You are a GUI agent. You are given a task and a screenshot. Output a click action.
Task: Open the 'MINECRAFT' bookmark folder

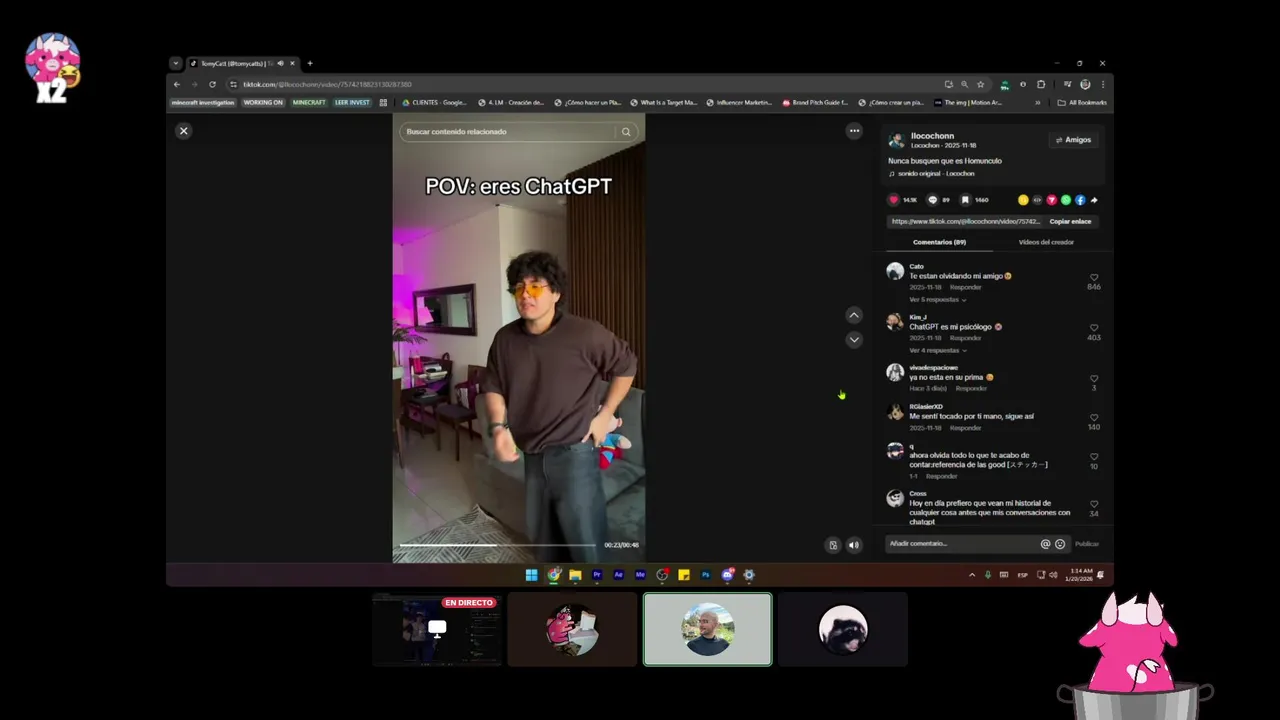(x=309, y=102)
